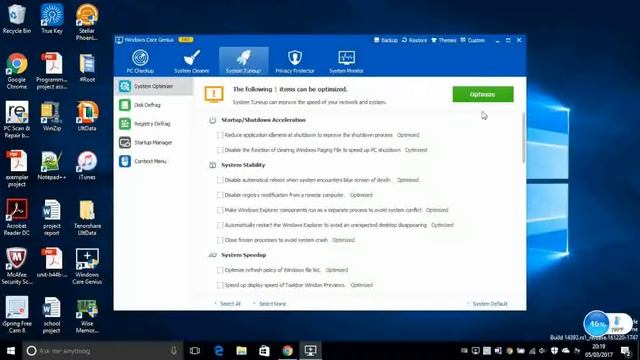Select iTunes desktop icon

pyautogui.click(x=87, y=165)
